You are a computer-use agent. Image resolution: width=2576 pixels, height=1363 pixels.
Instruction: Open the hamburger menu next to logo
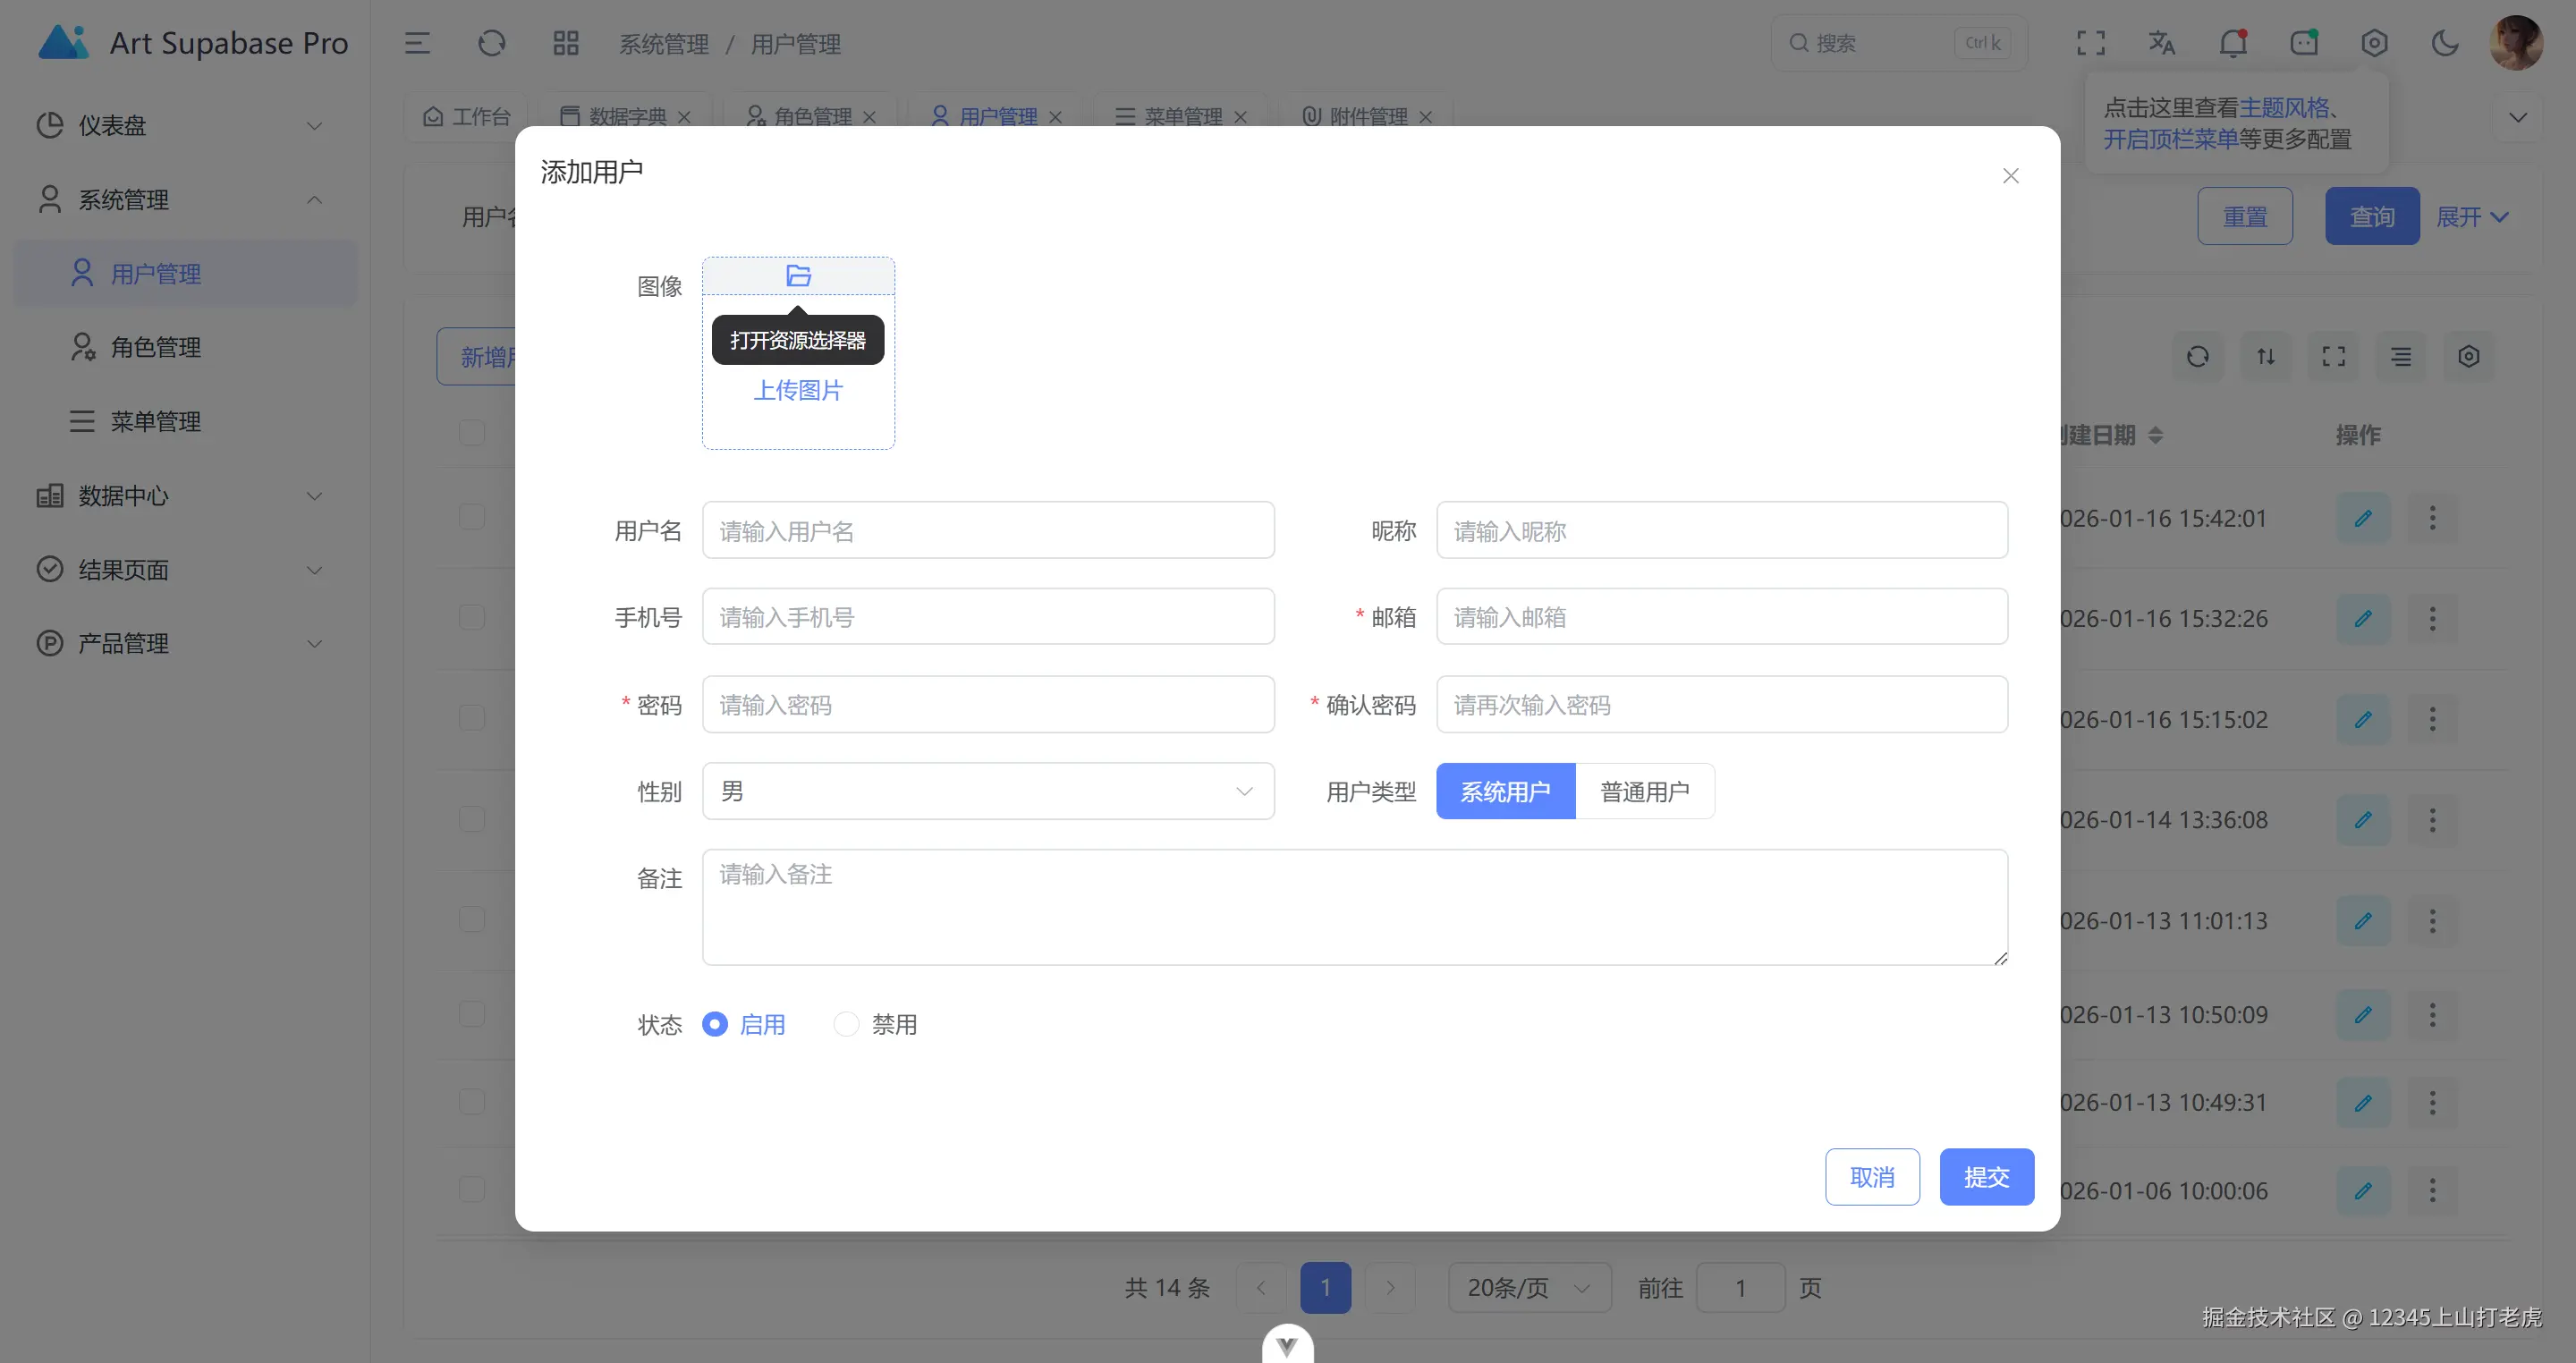pos(417,43)
